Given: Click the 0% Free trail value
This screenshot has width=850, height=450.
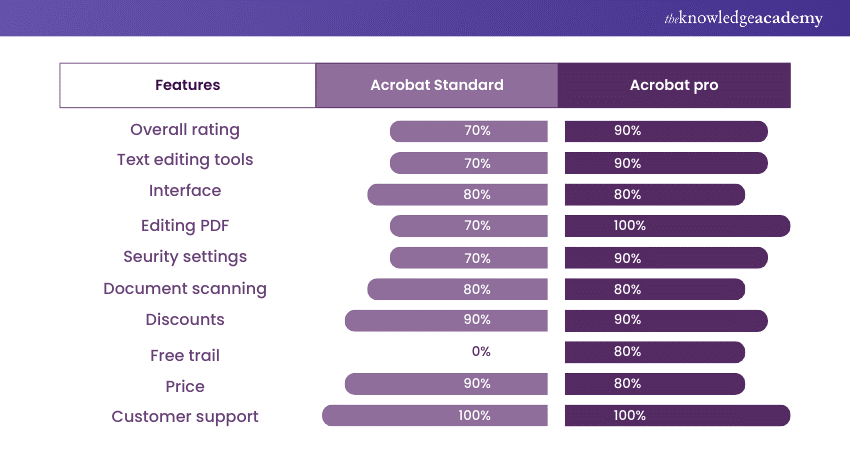Looking at the screenshot, I should click(x=481, y=352).
